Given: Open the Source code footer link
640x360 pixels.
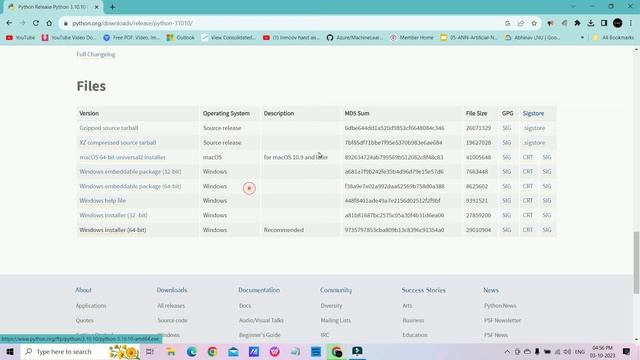Looking at the screenshot, I should (172, 320).
